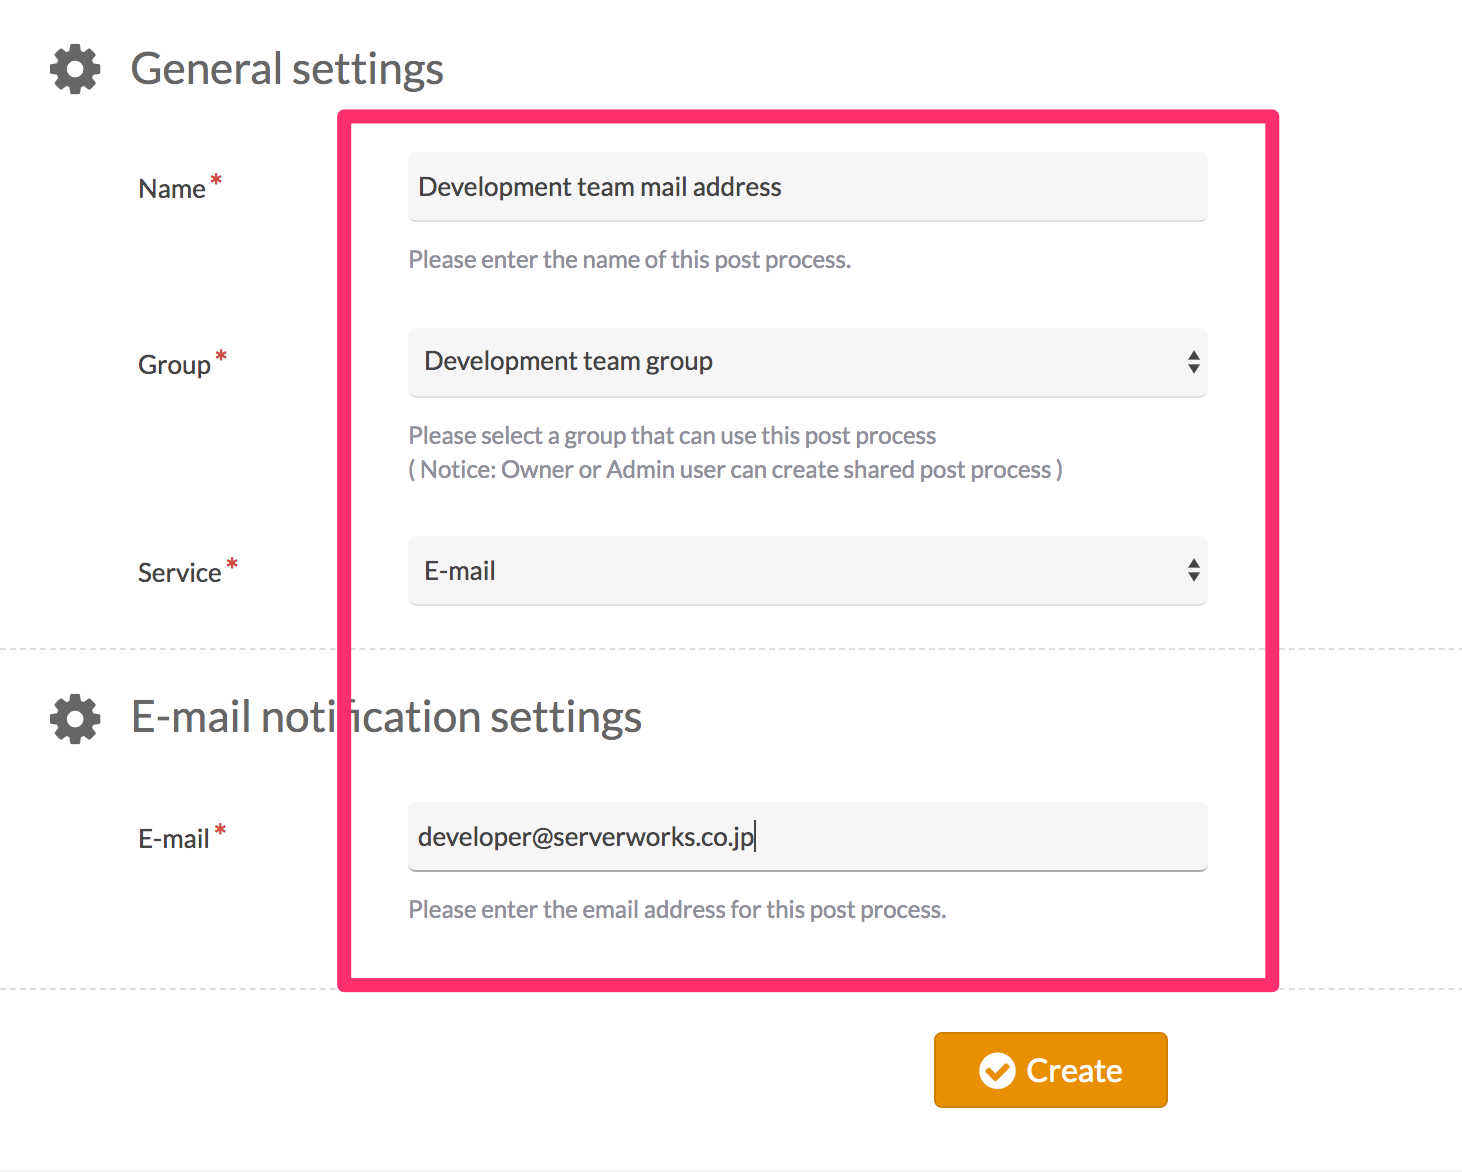This screenshot has width=1462, height=1172.
Task: Click the E-mail field with developer@serverworks.co.jp
Action: click(807, 837)
